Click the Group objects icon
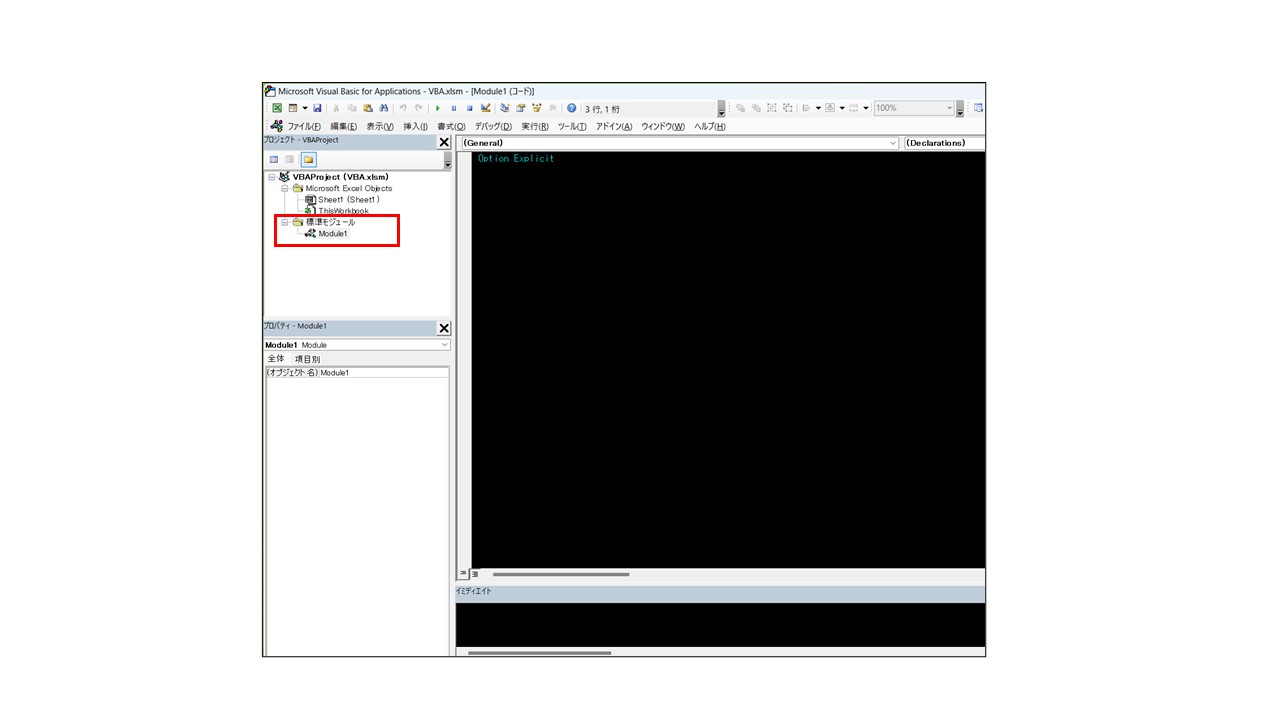Viewport: 1280px width, 720px height. pyautogui.click(x=771, y=108)
